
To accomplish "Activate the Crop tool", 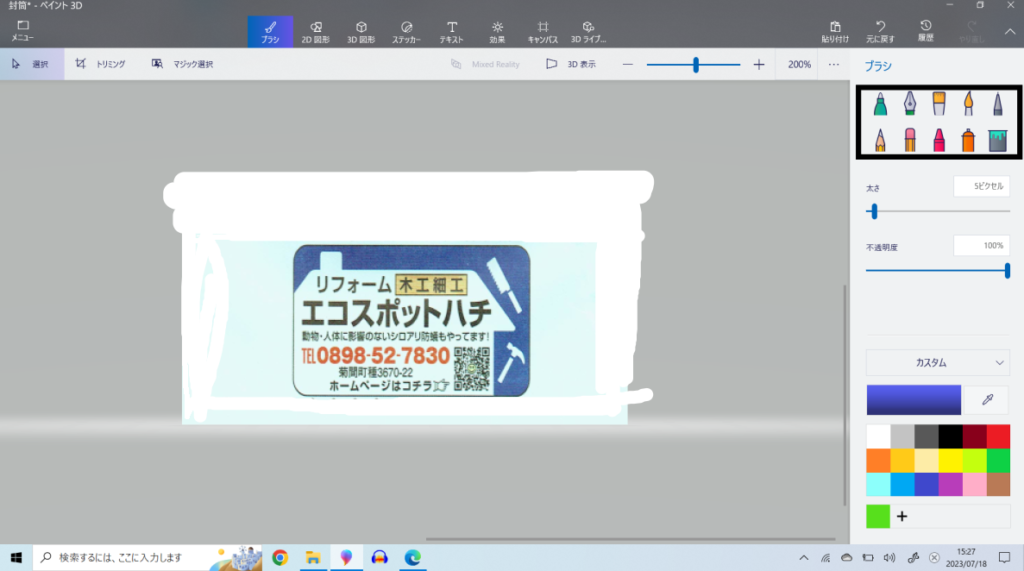I will [100, 64].
